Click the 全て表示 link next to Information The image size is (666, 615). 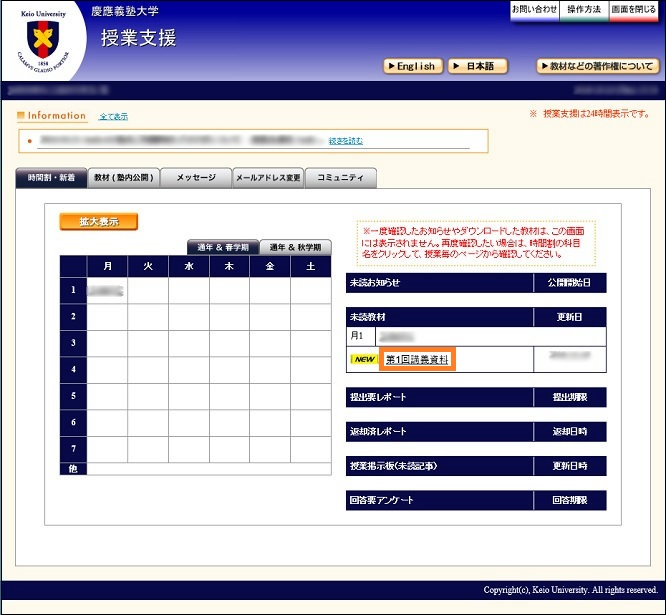coord(113,117)
